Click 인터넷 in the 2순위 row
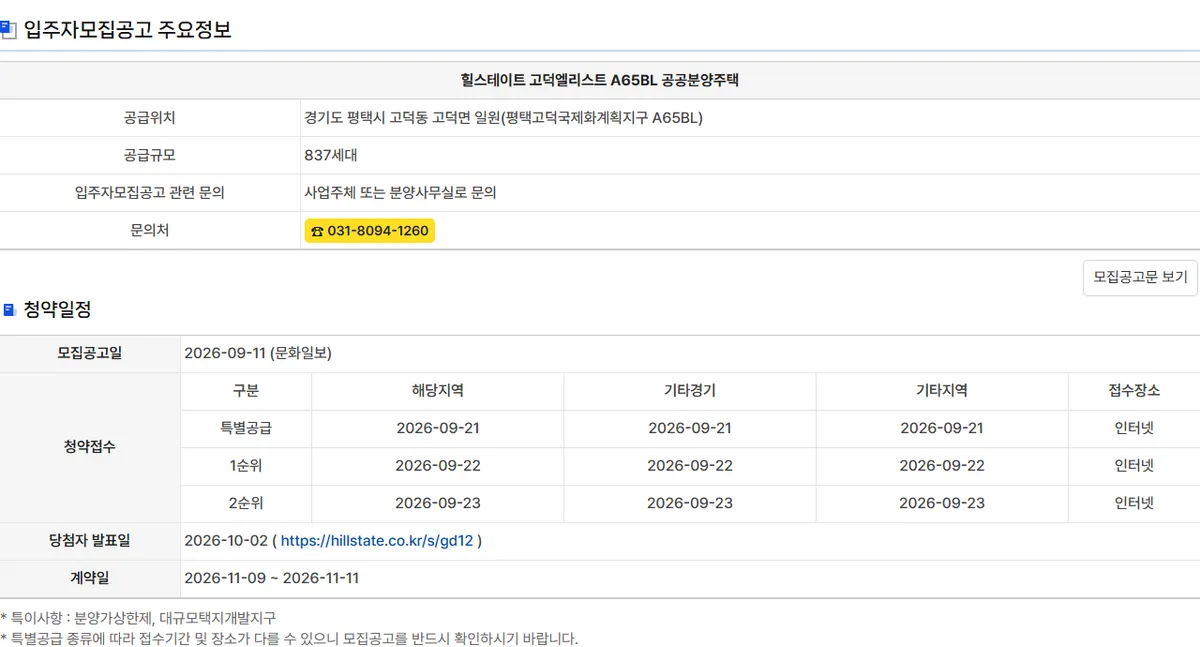The image size is (1200, 647). pyautogui.click(x=1134, y=503)
